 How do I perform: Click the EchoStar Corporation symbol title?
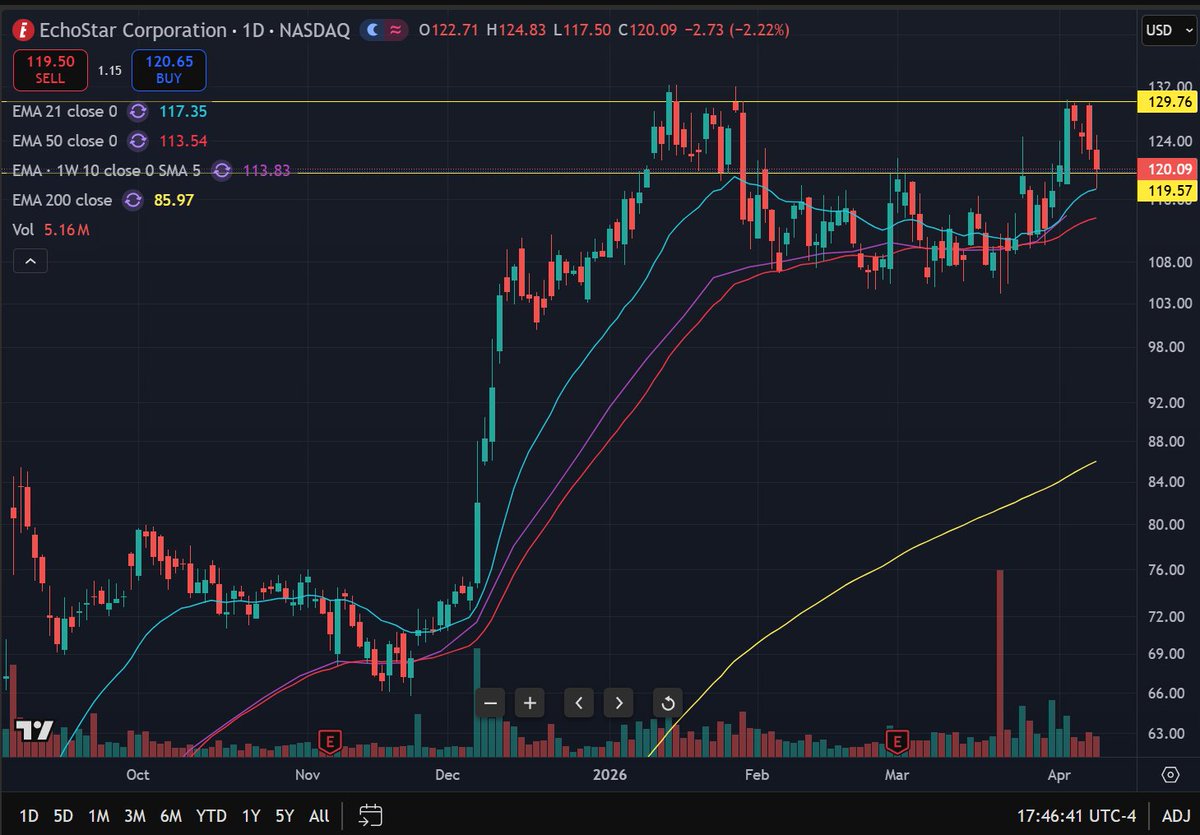133,30
